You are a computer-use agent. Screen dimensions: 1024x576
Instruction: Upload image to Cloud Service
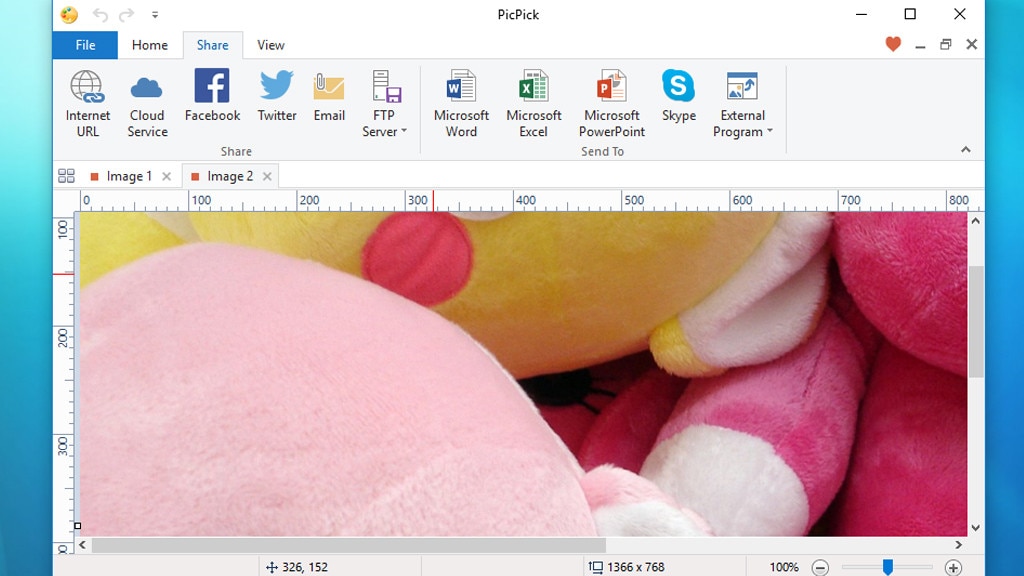(x=147, y=104)
